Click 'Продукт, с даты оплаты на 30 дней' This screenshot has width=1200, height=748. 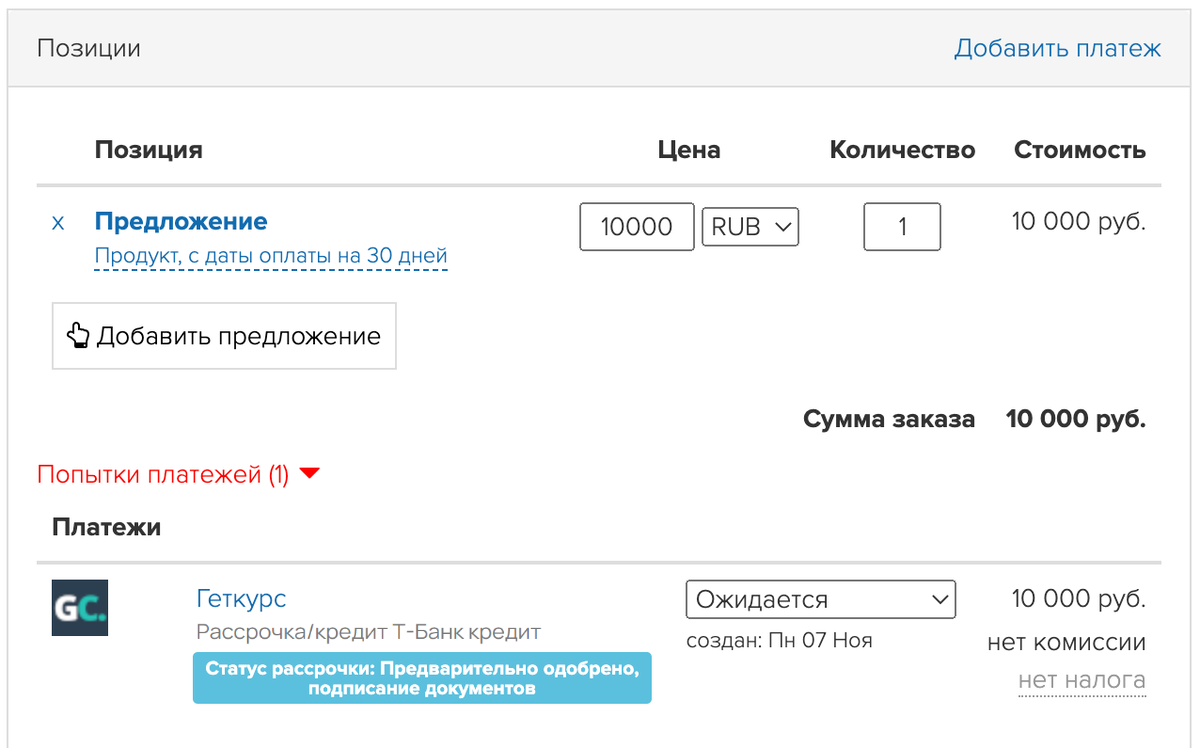(x=271, y=256)
